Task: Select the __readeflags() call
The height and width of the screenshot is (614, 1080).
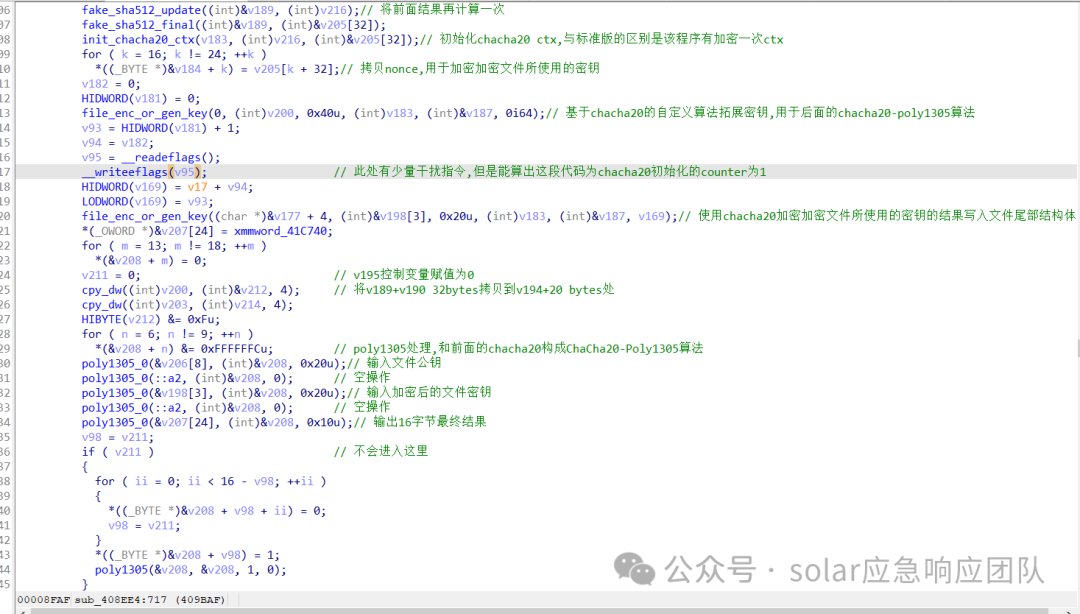Action: [x=171, y=157]
